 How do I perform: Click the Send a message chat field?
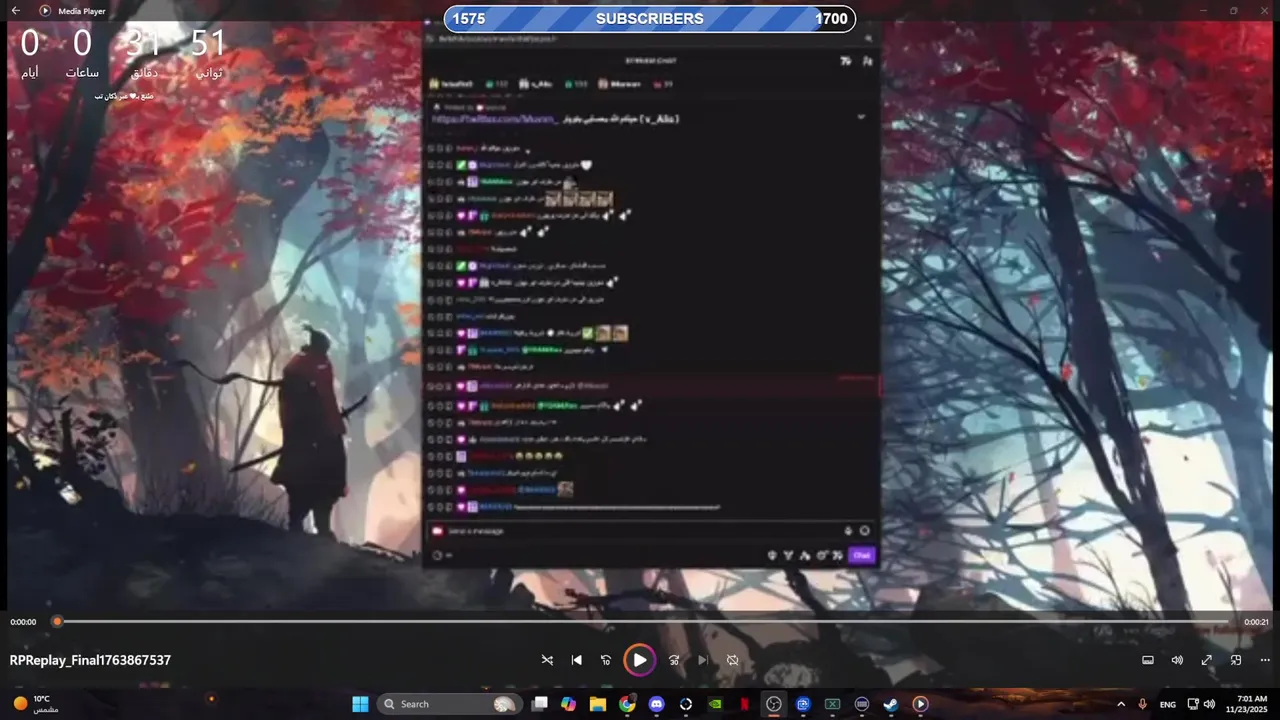point(640,531)
